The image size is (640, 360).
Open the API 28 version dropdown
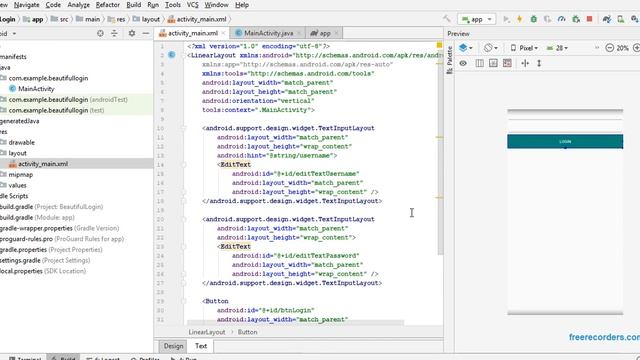tap(557, 48)
